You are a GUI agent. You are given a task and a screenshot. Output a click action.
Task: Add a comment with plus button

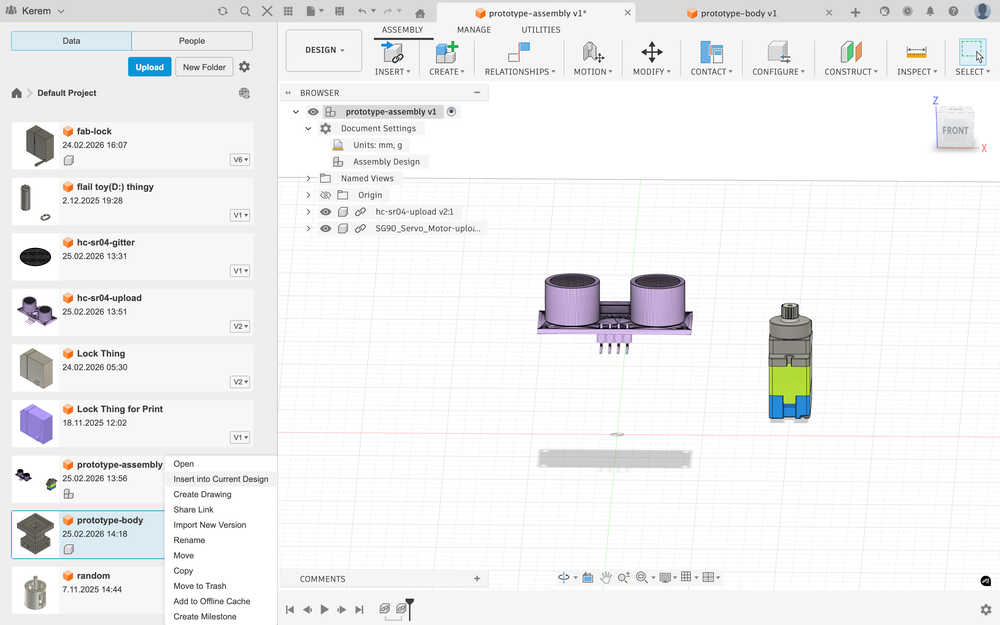(476, 578)
